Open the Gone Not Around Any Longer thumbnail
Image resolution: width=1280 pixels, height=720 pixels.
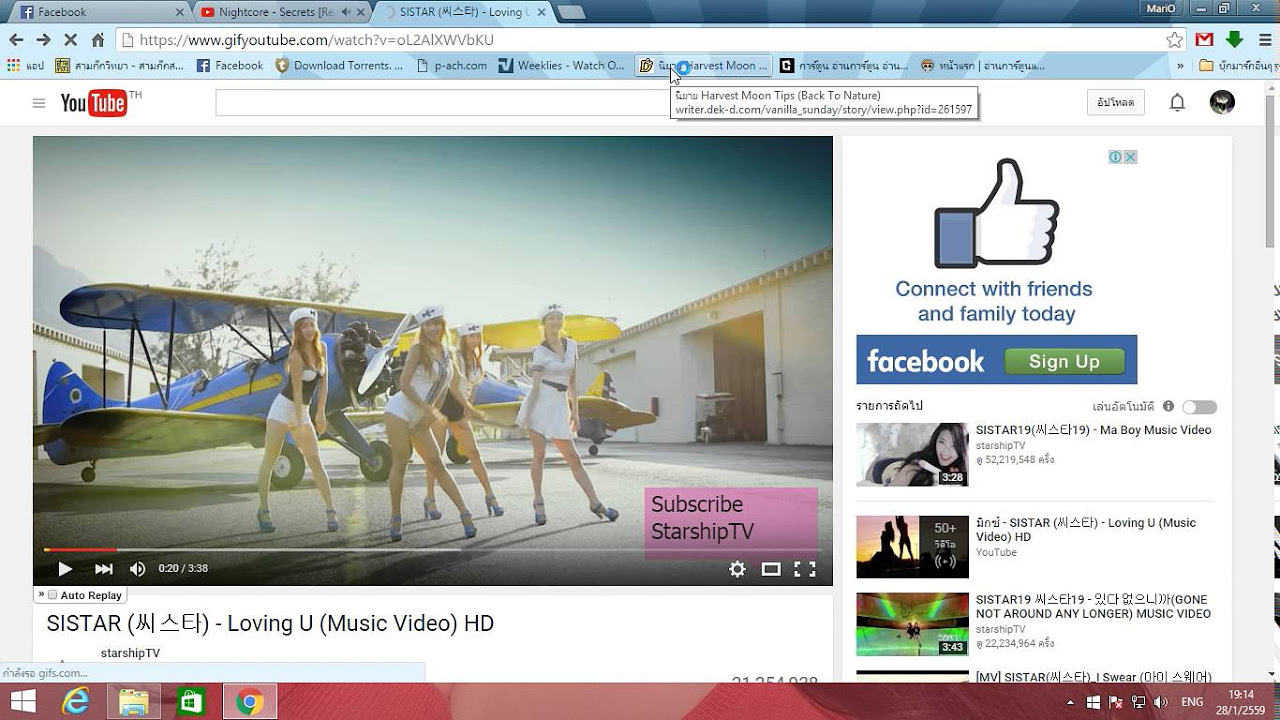[x=912, y=625]
